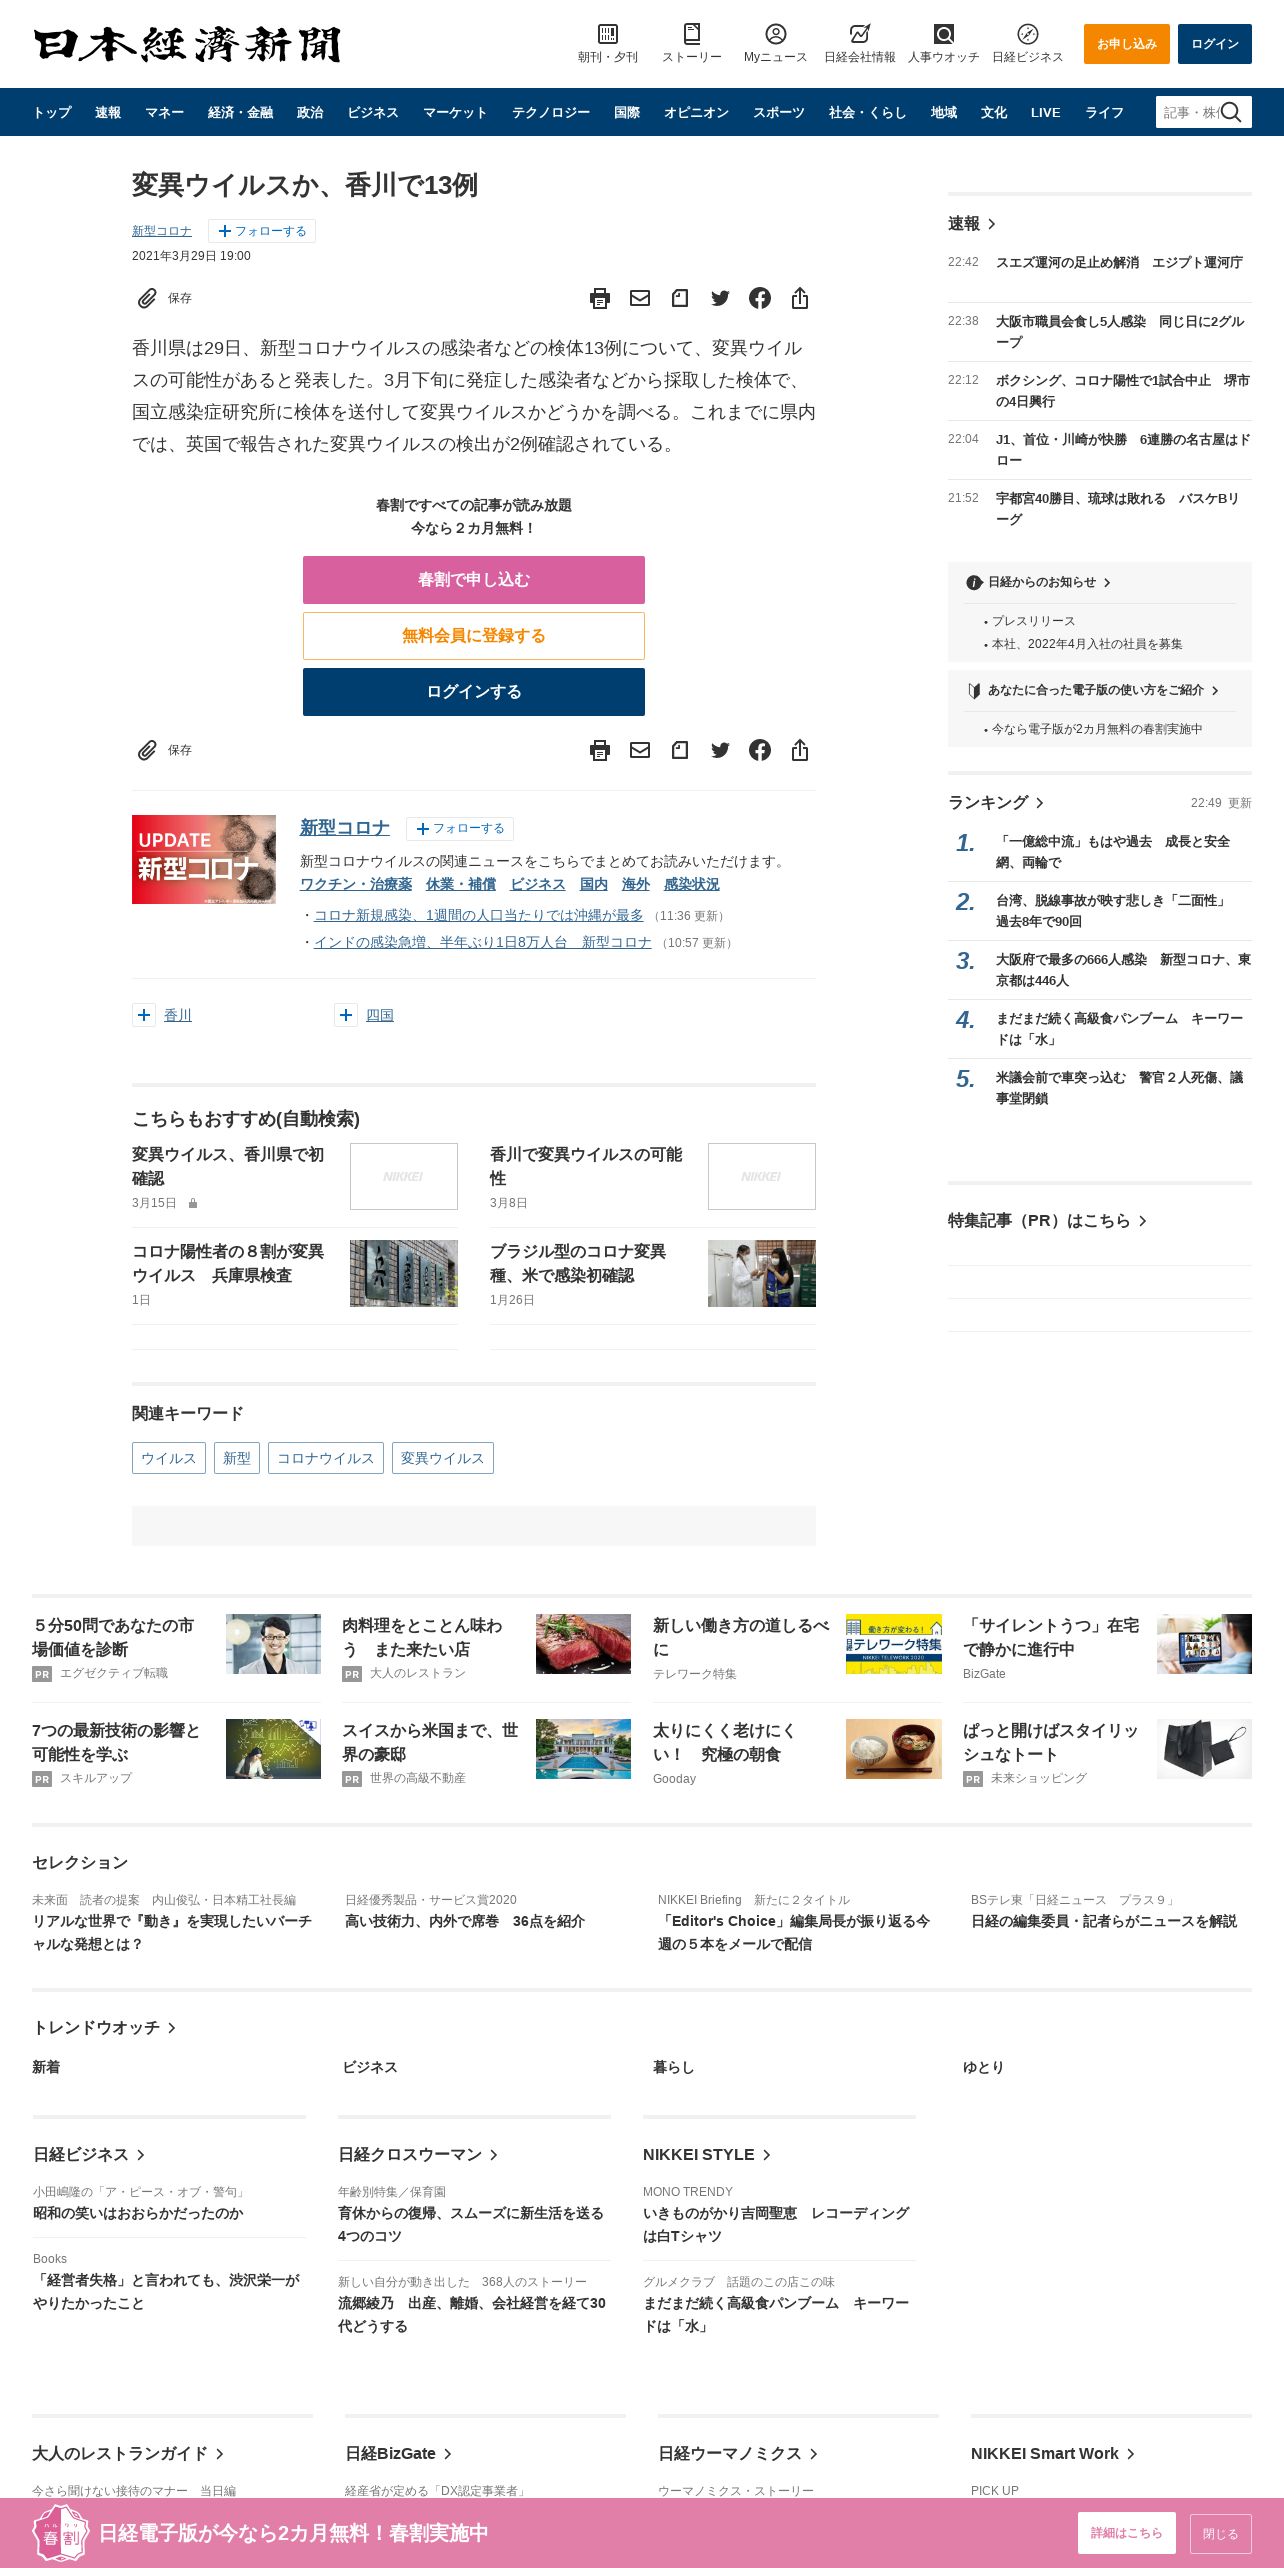Viewport: 1284px width, 2568px height.
Task: Open the スポーツ nav menu item
Action: tap(779, 112)
